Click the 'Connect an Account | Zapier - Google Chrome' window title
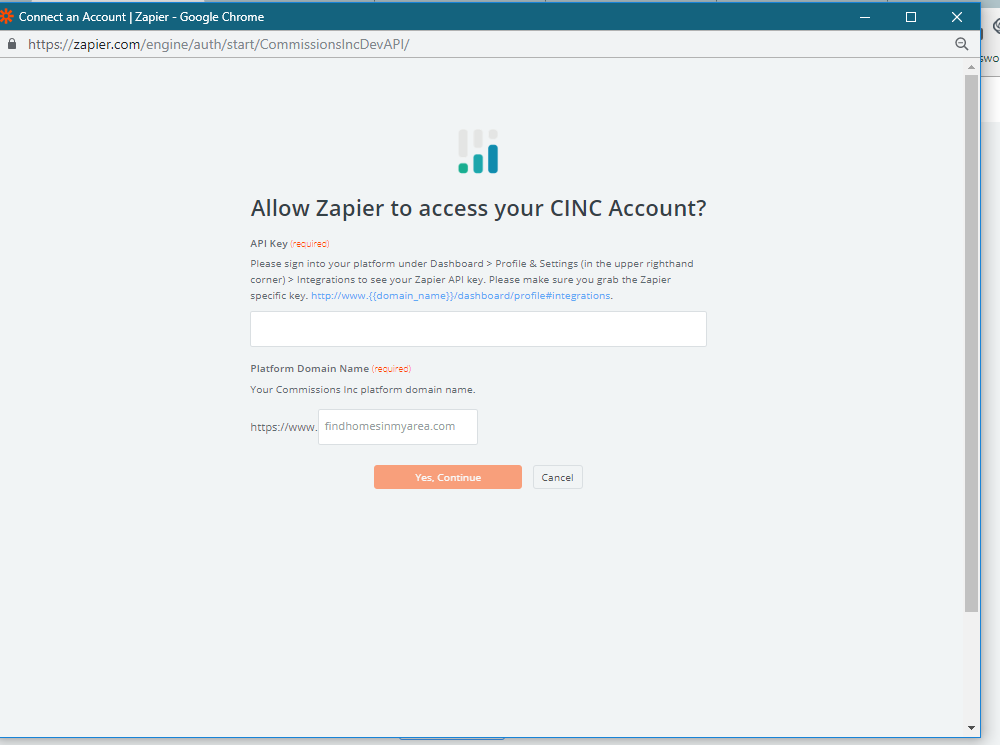The image size is (1000, 745). pos(142,17)
